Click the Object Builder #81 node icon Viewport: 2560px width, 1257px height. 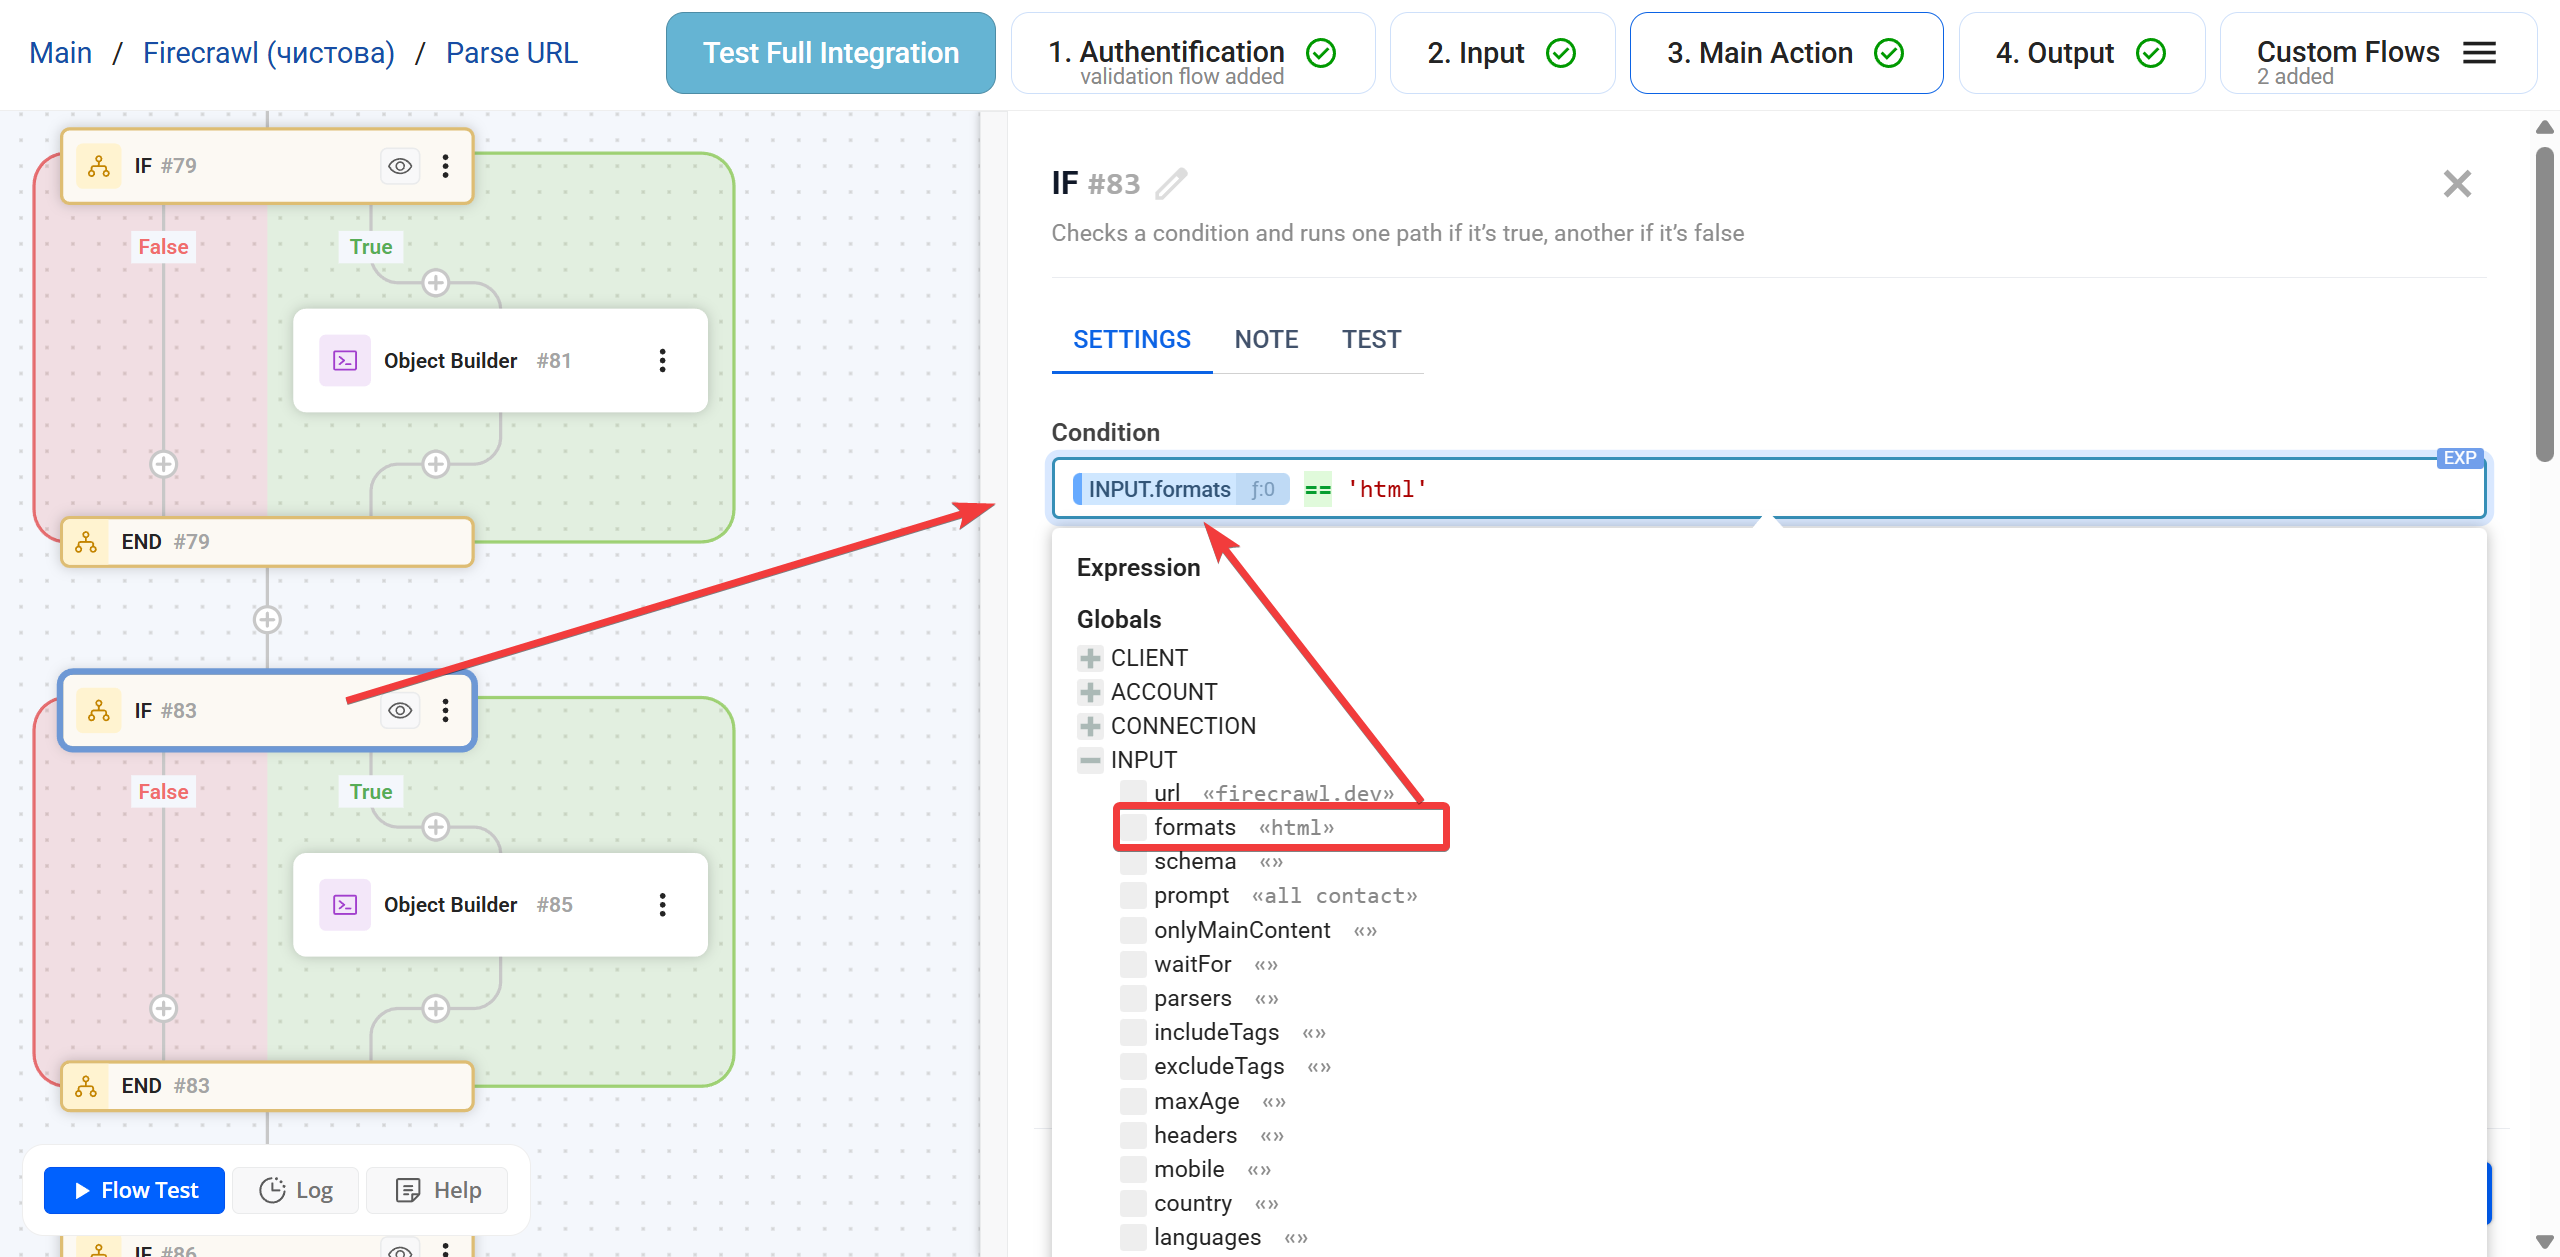[x=344, y=360]
